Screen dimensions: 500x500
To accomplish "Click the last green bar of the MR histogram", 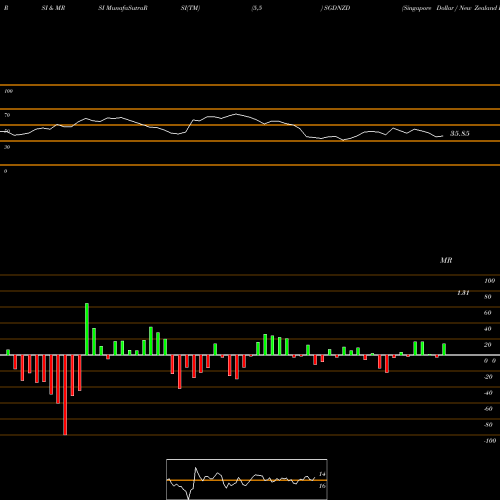I will [x=444, y=349].
